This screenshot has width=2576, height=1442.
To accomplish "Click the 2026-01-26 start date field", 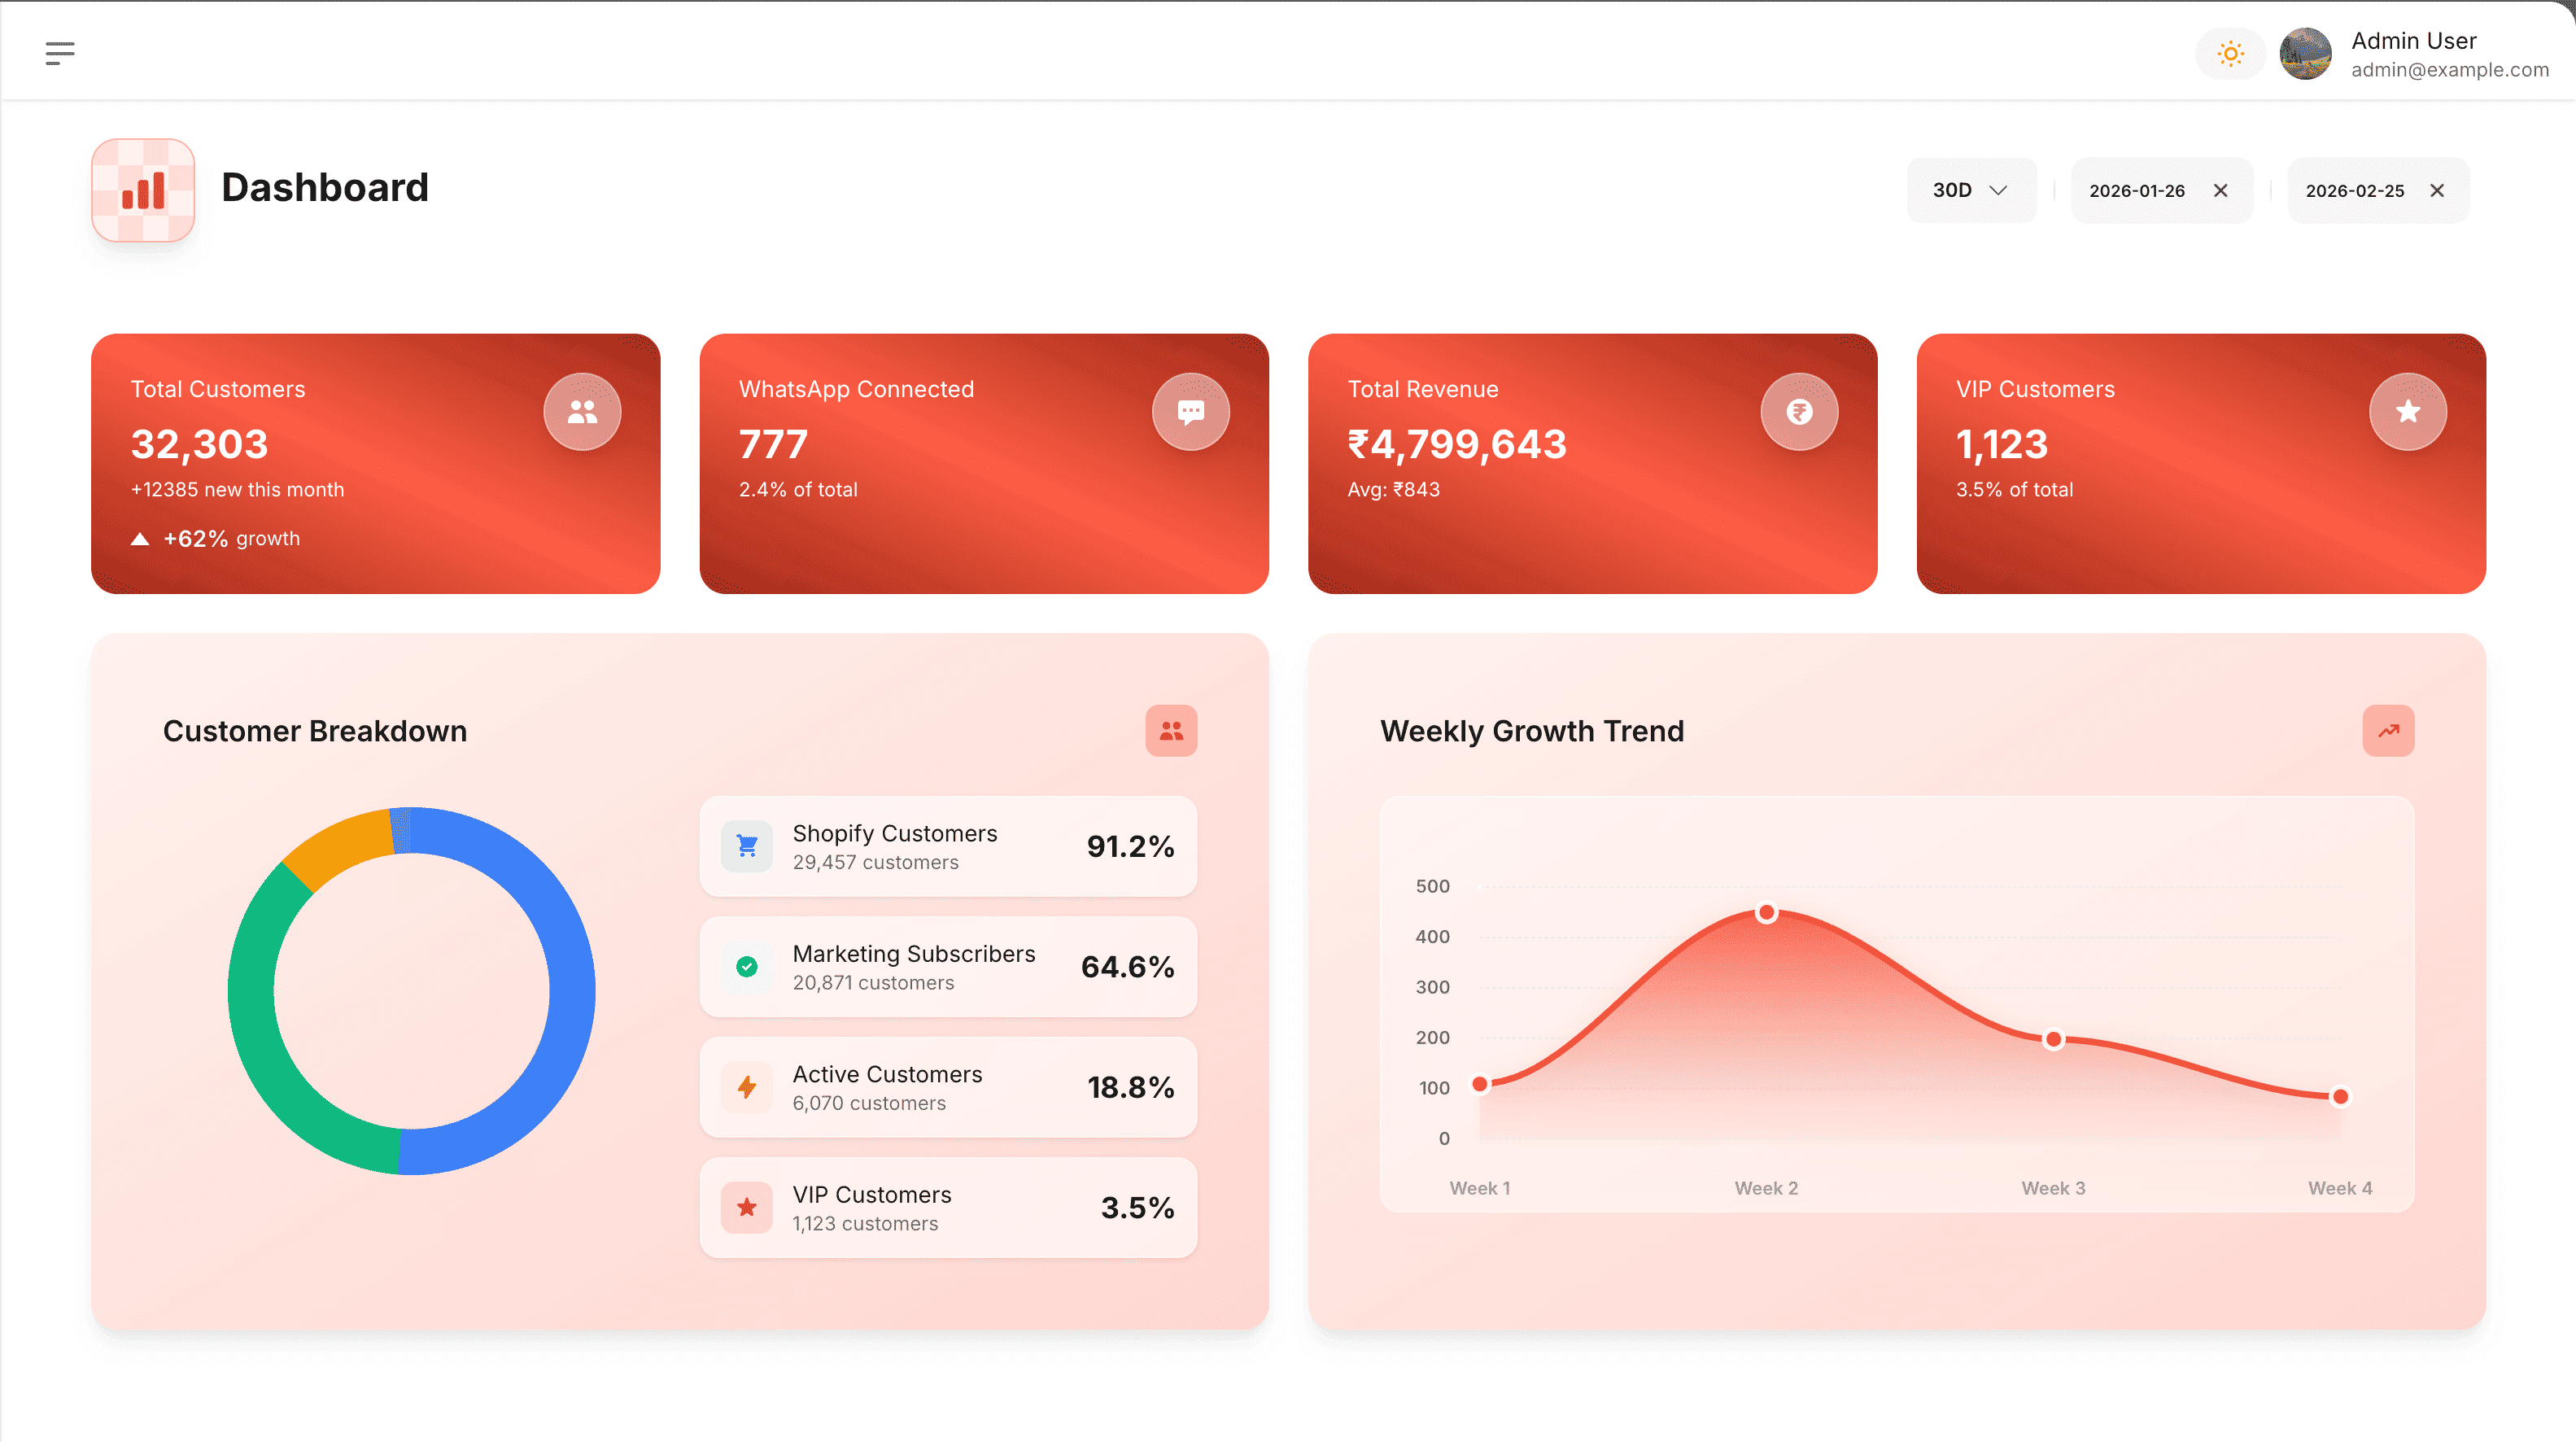I will click(2136, 190).
